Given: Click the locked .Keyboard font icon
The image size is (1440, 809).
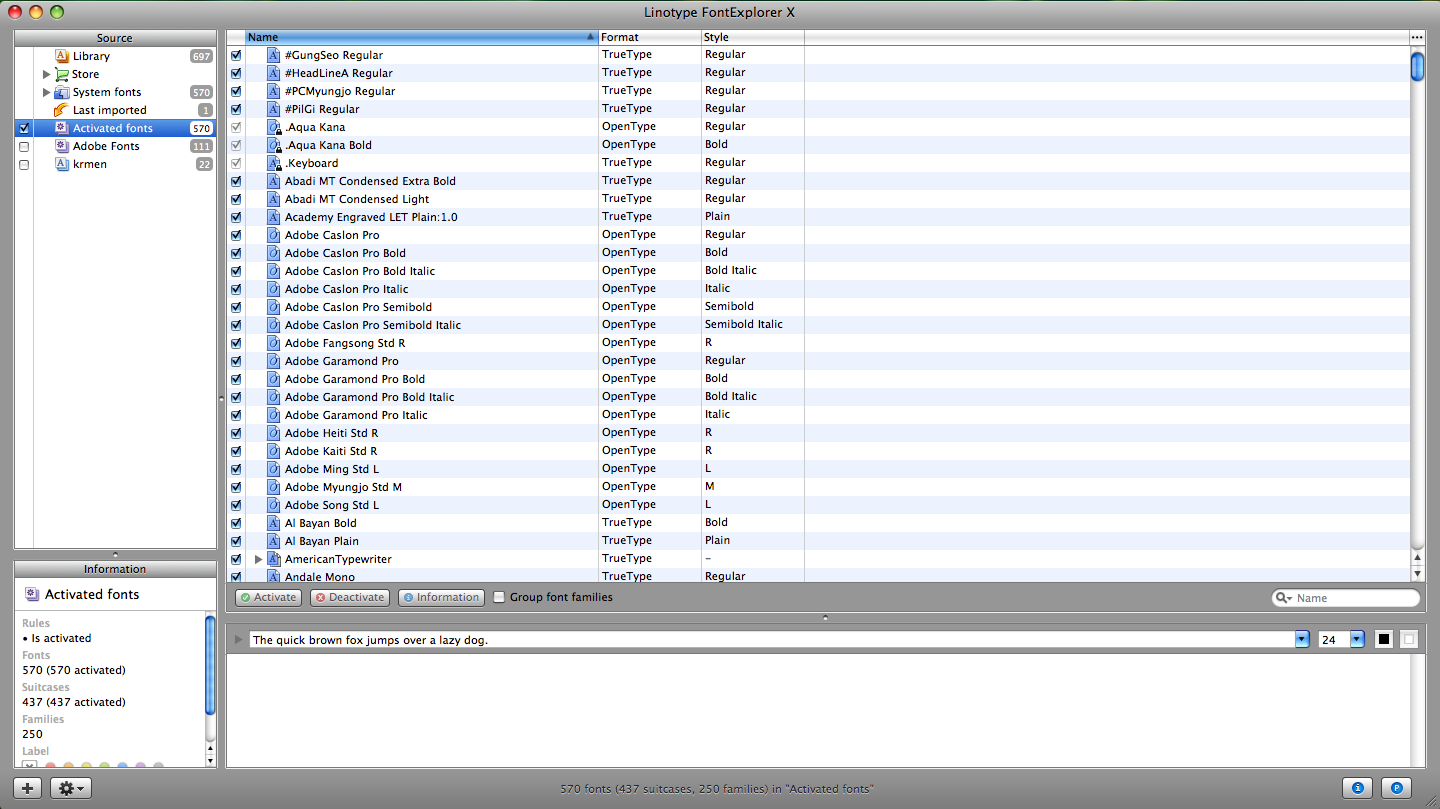Looking at the screenshot, I should 274,163.
